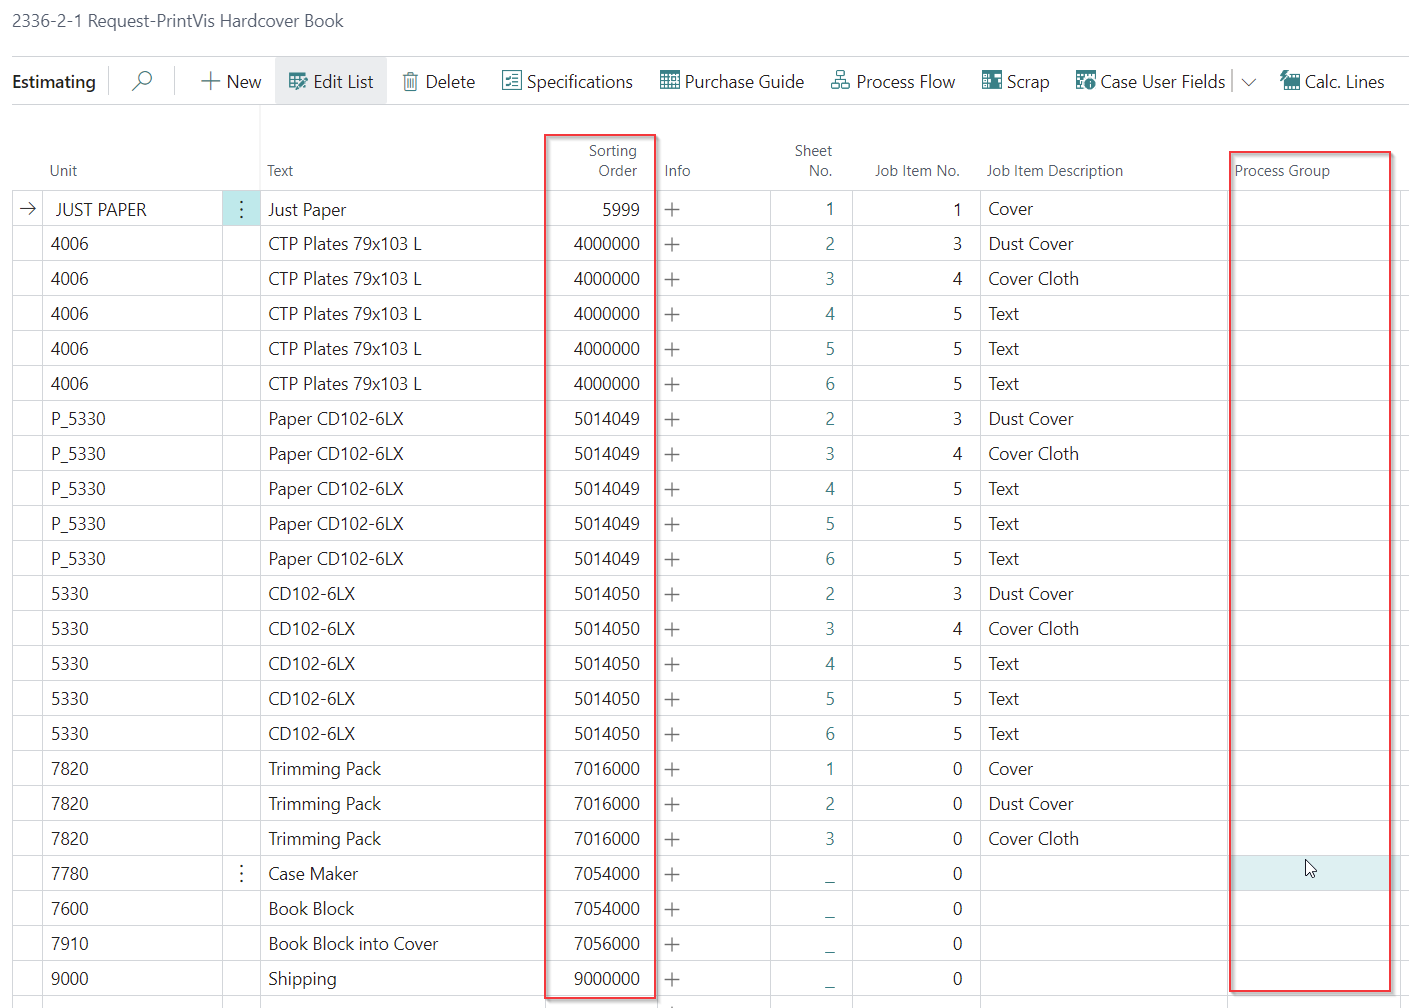Click the Process Group column header
The image size is (1409, 1008).
(1282, 171)
